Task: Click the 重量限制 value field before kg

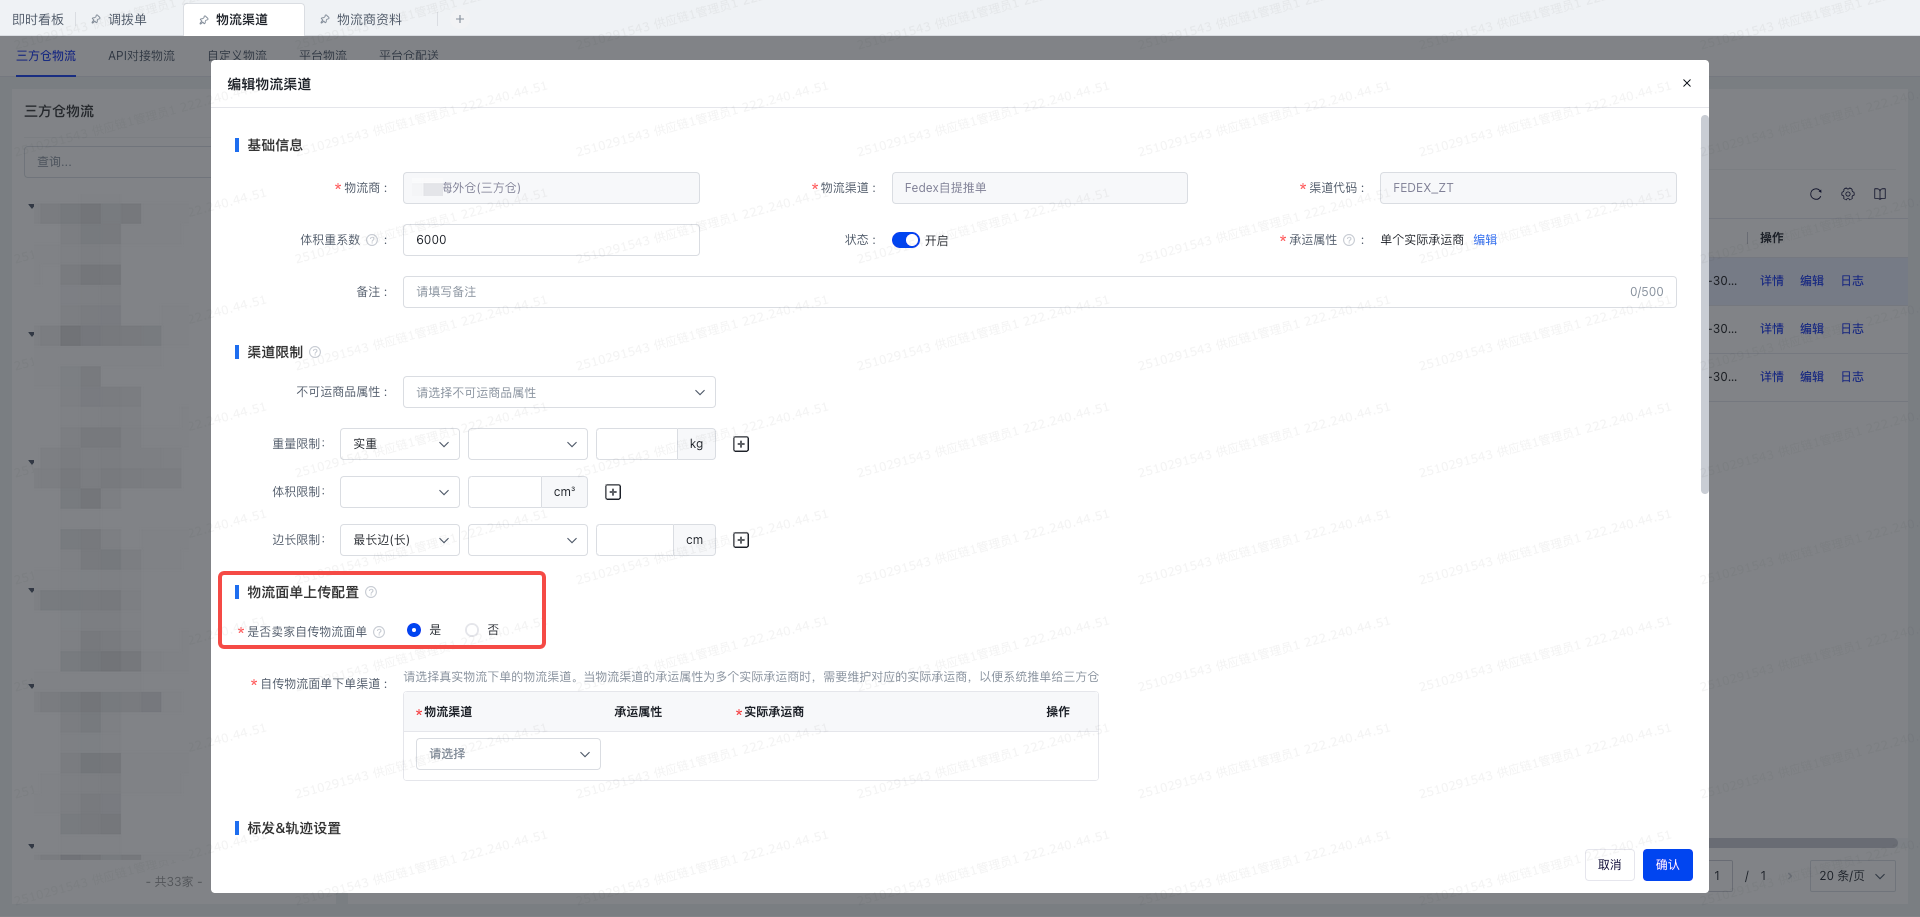Action: pos(636,444)
